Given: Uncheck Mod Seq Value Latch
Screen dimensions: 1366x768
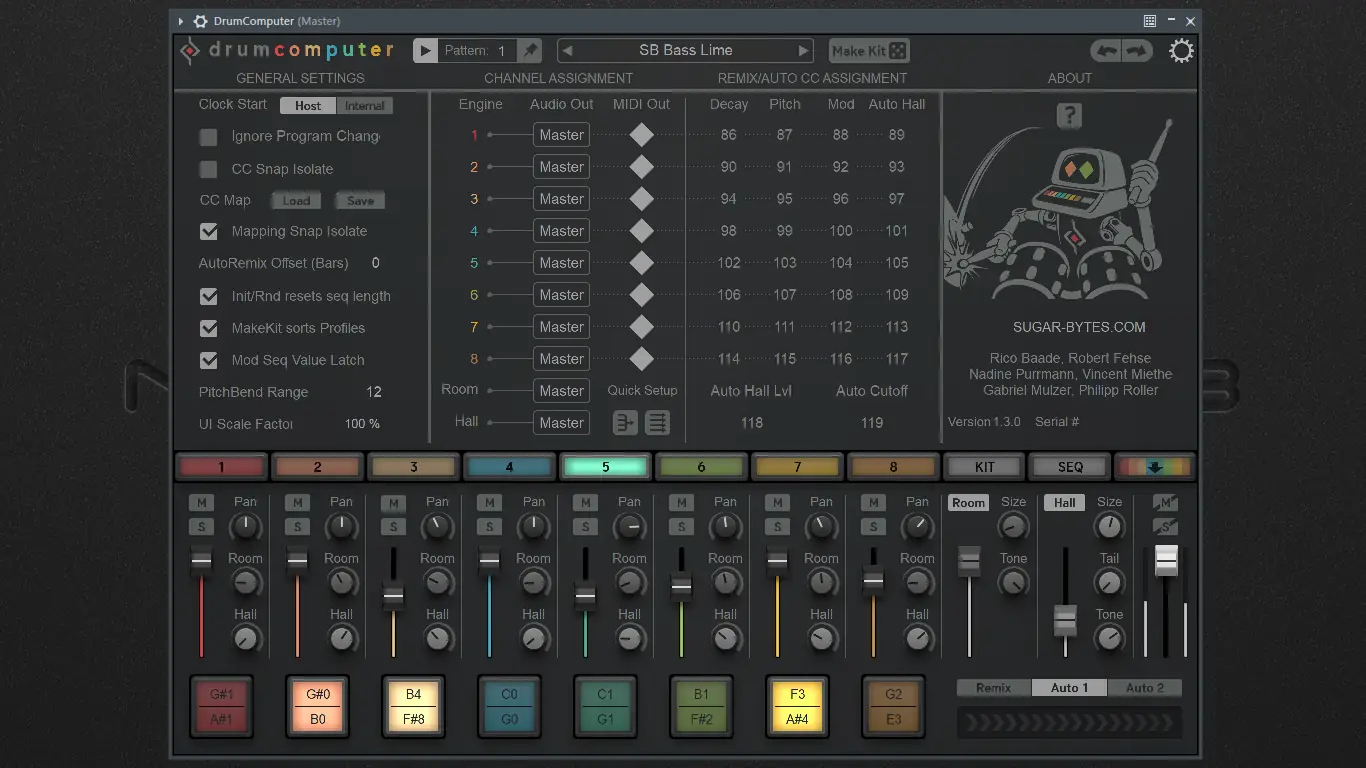Looking at the screenshot, I should point(209,361).
